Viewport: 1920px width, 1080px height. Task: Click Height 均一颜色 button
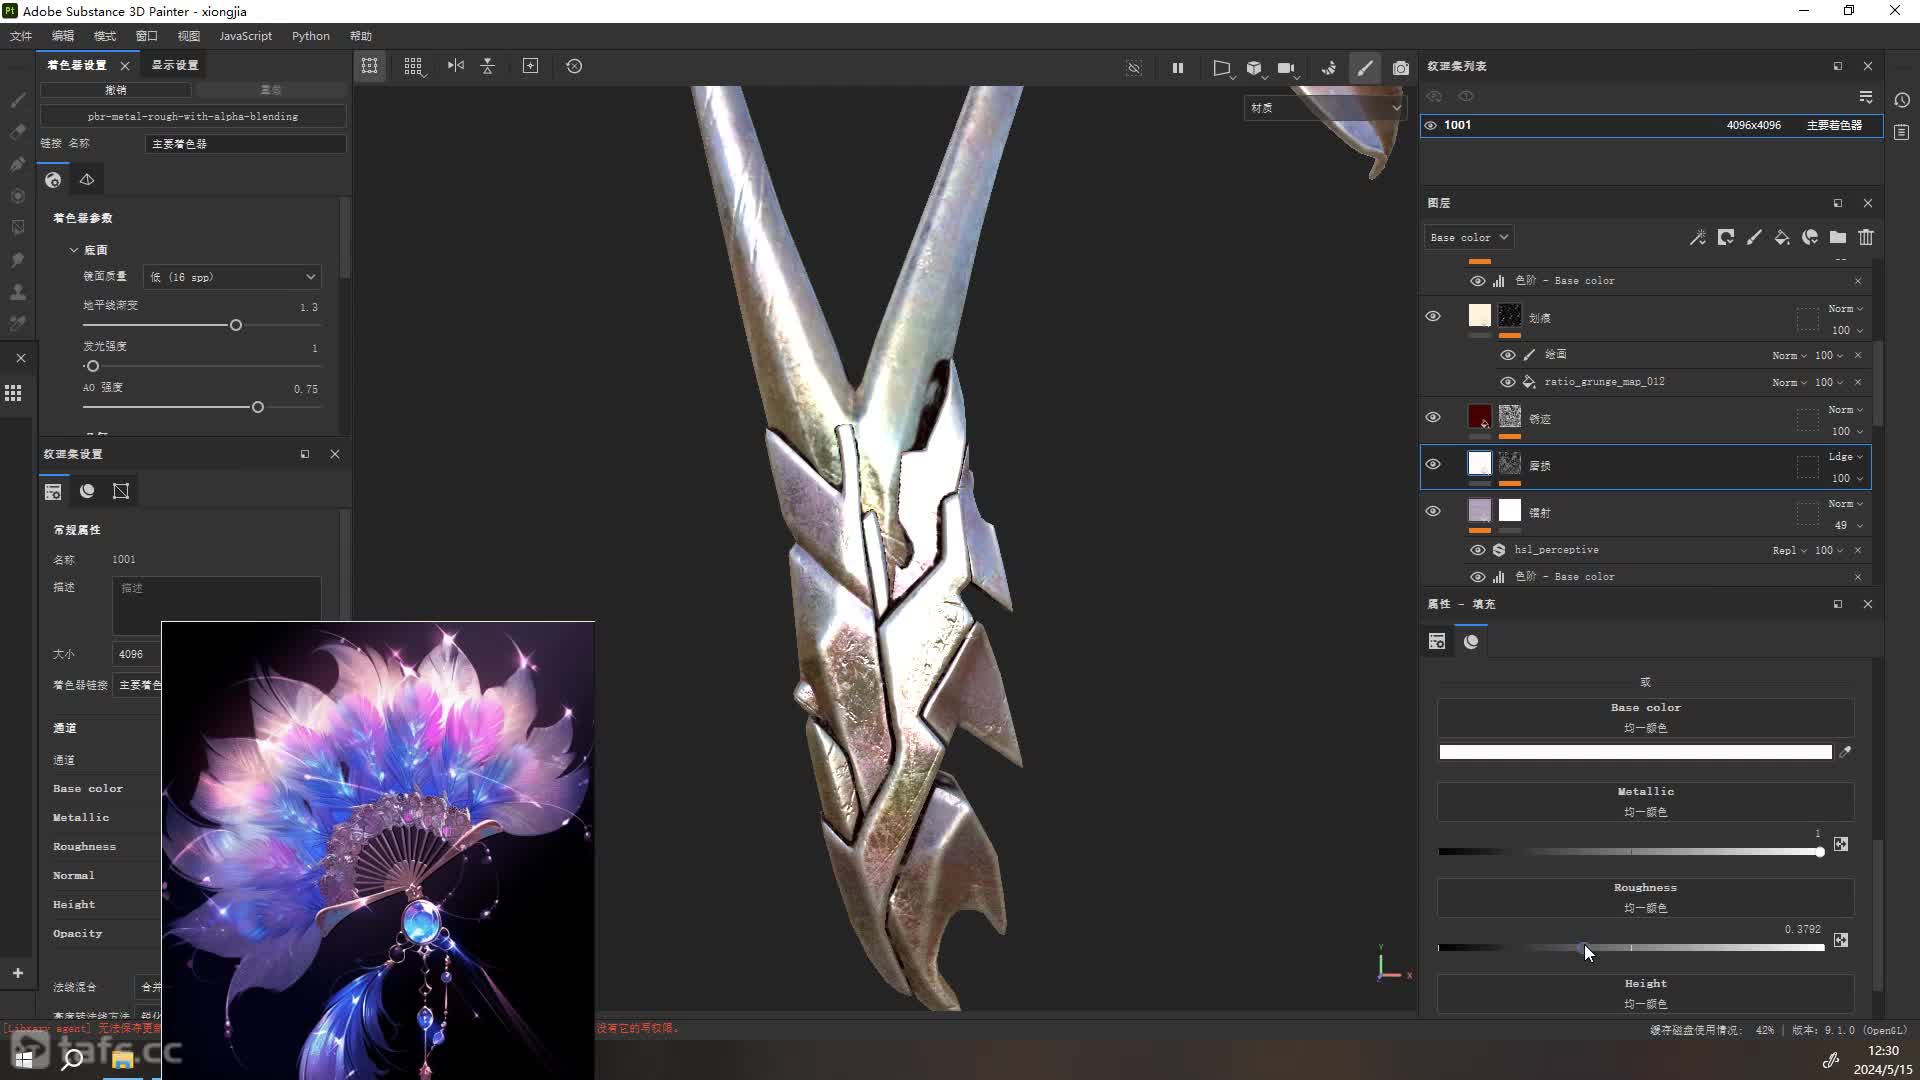pyautogui.click(x=1645, y=993)
